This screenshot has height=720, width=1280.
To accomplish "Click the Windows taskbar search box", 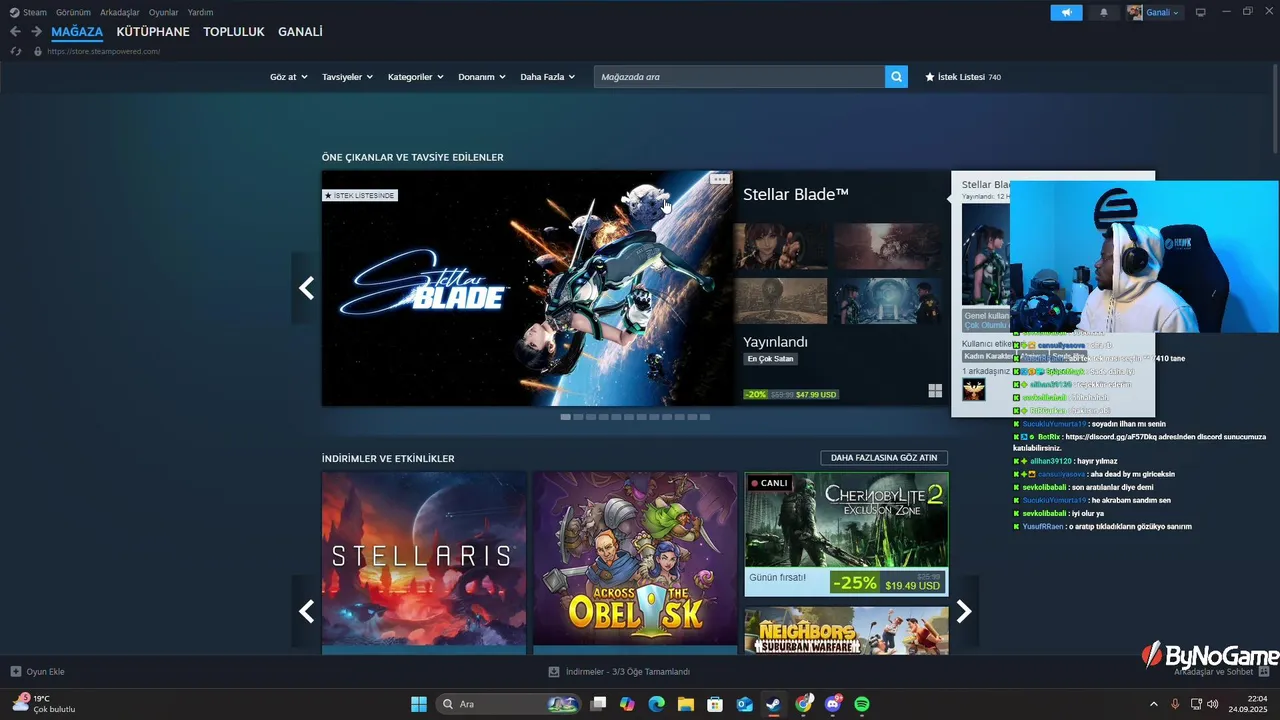I will point(508,704).
